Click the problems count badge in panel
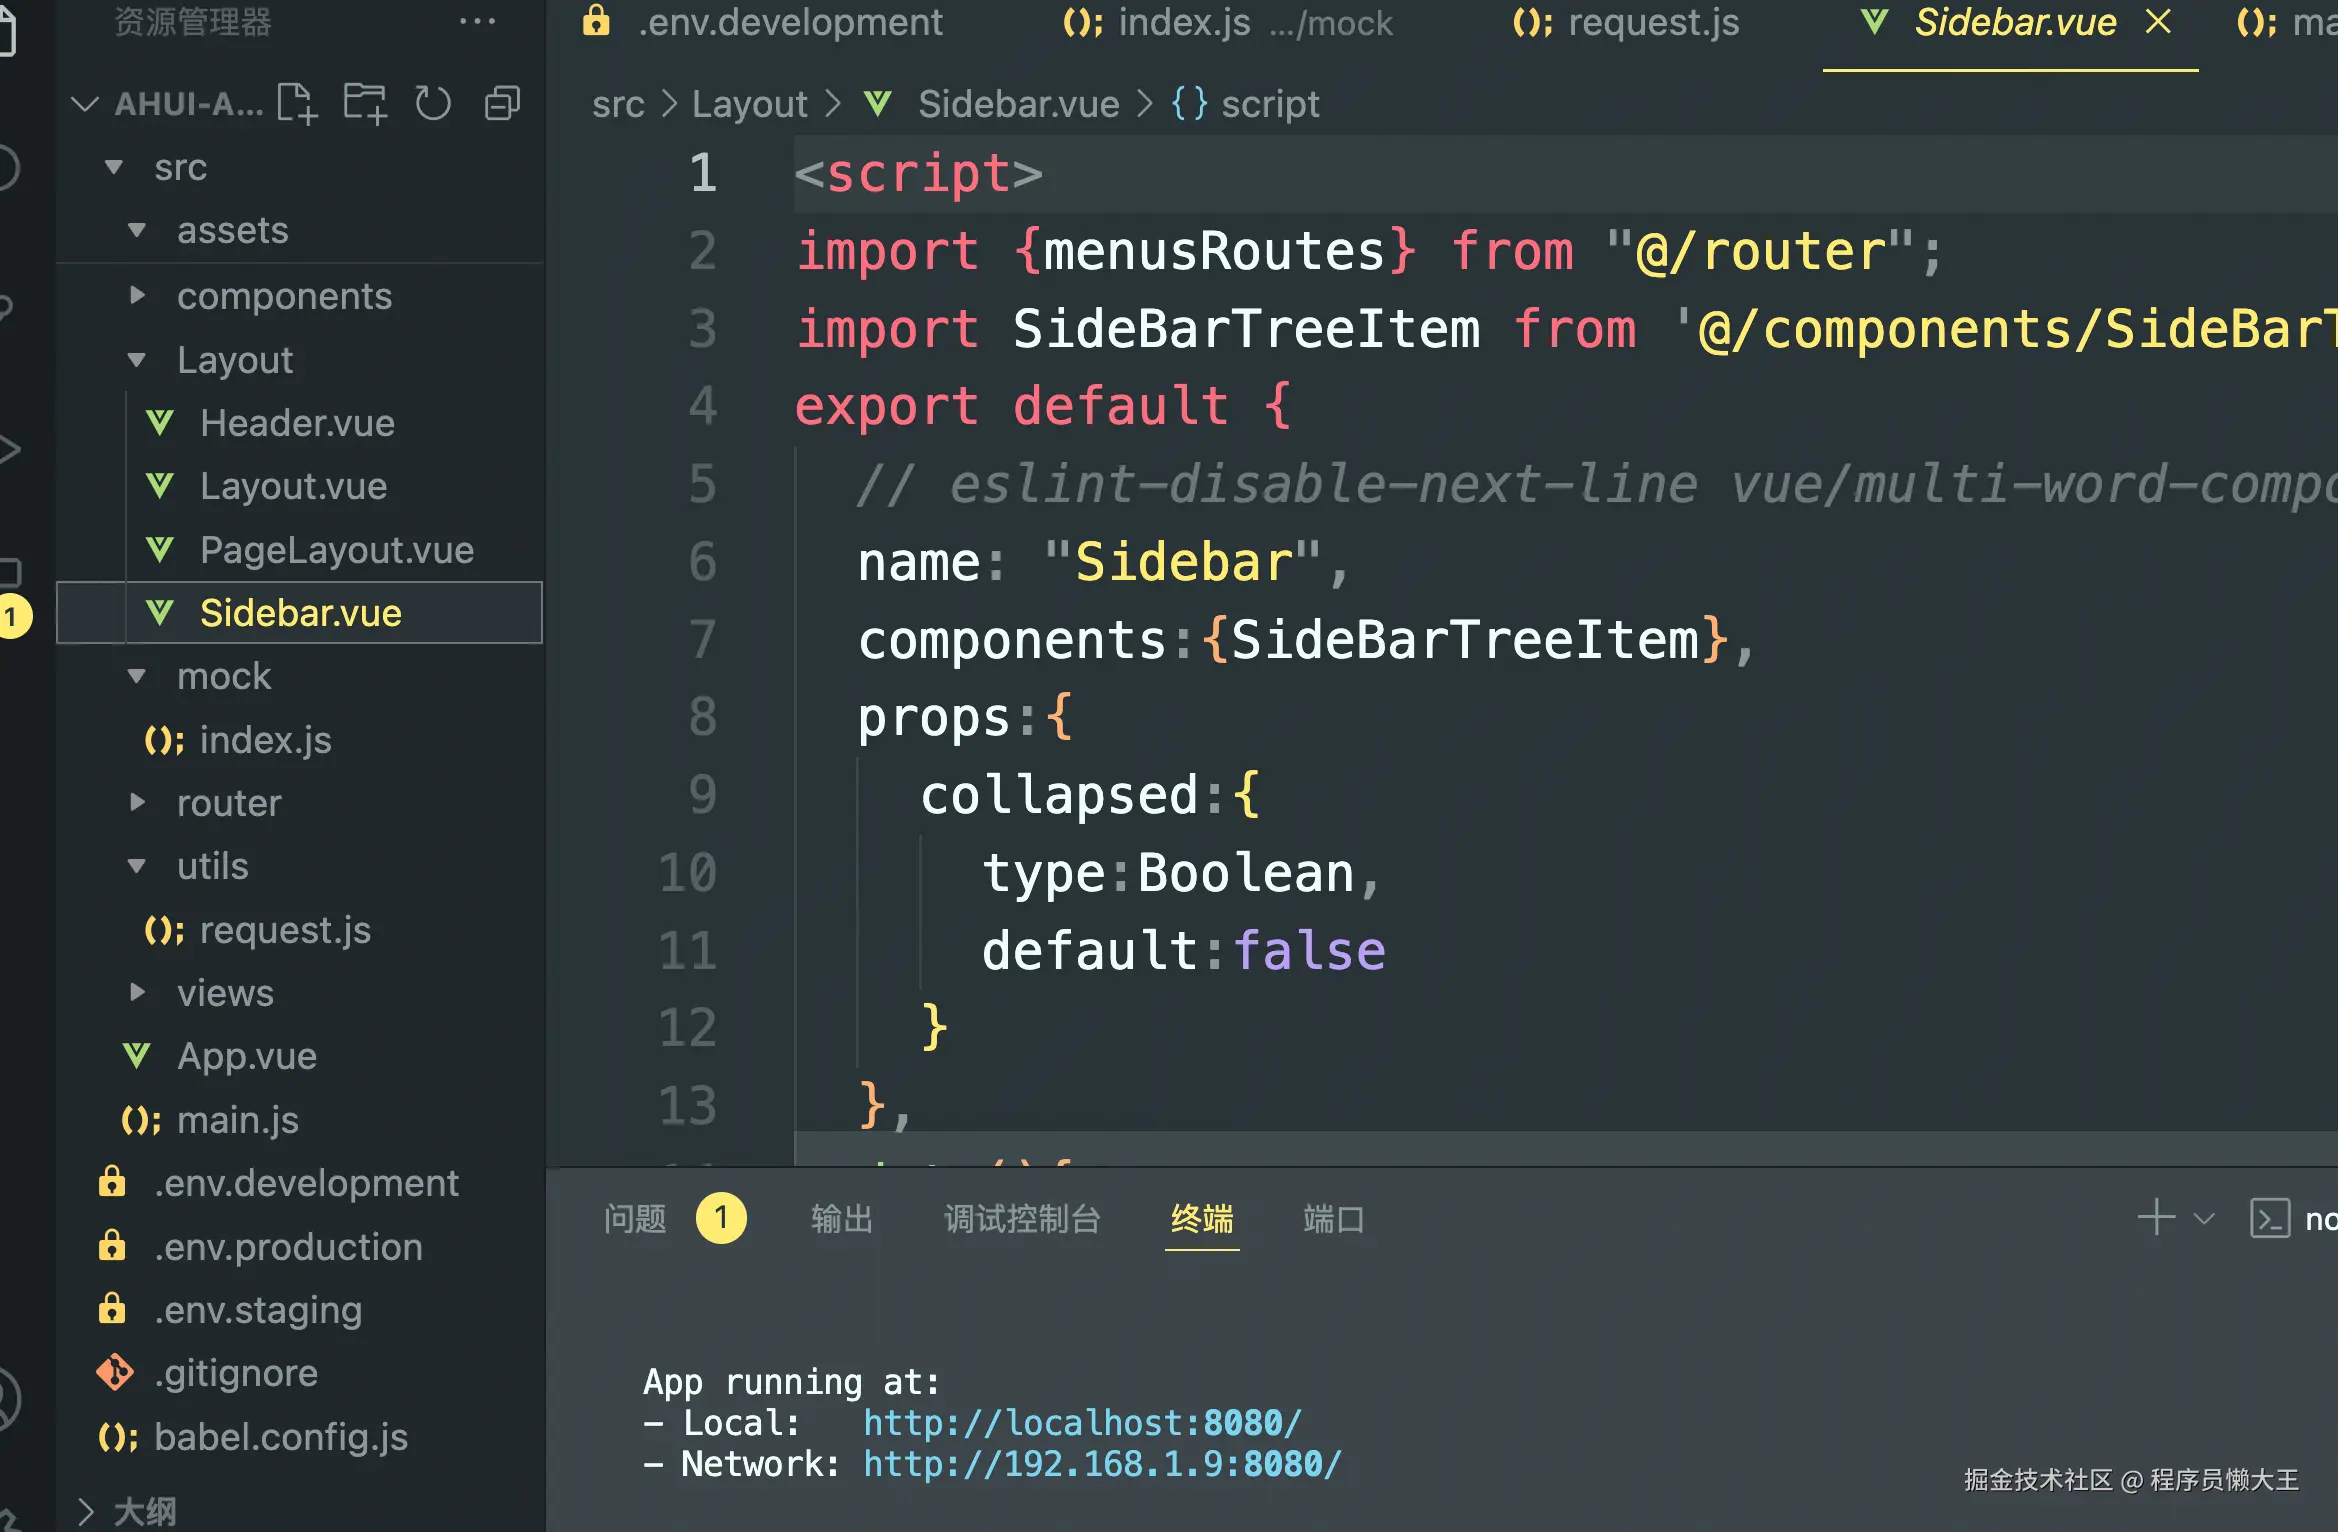 [720, 1218]
